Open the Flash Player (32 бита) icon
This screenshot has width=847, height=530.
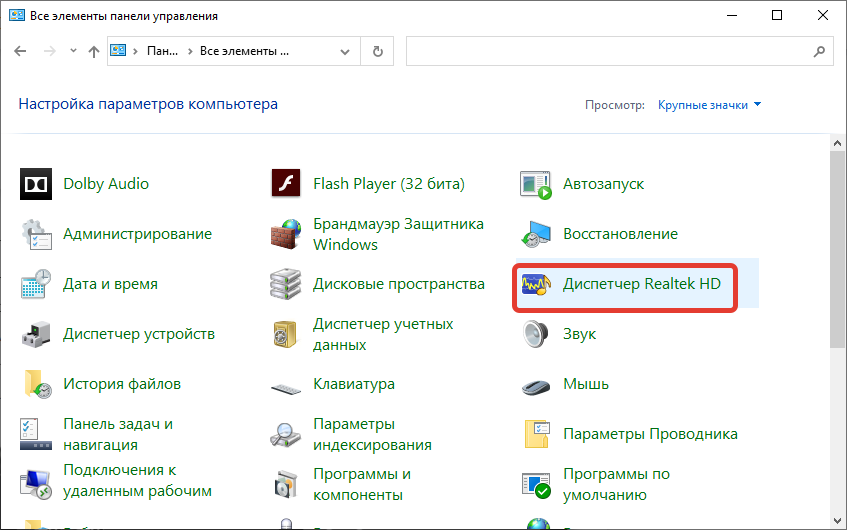click(286, 184)
